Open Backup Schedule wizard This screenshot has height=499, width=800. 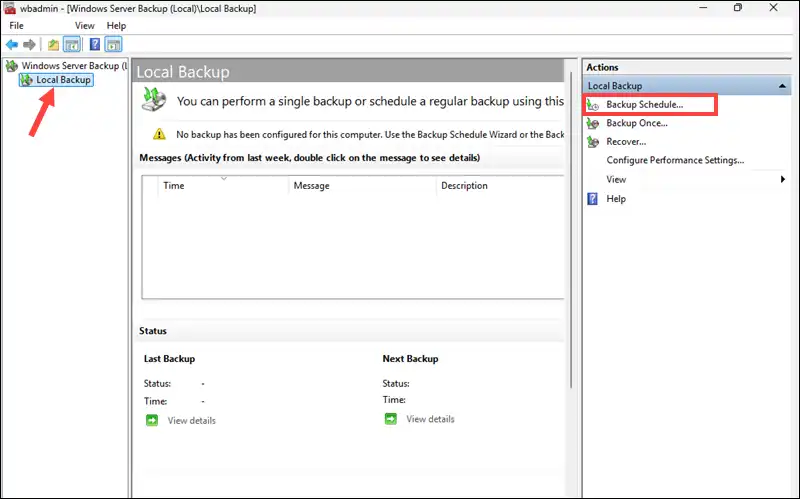(644, 105)
